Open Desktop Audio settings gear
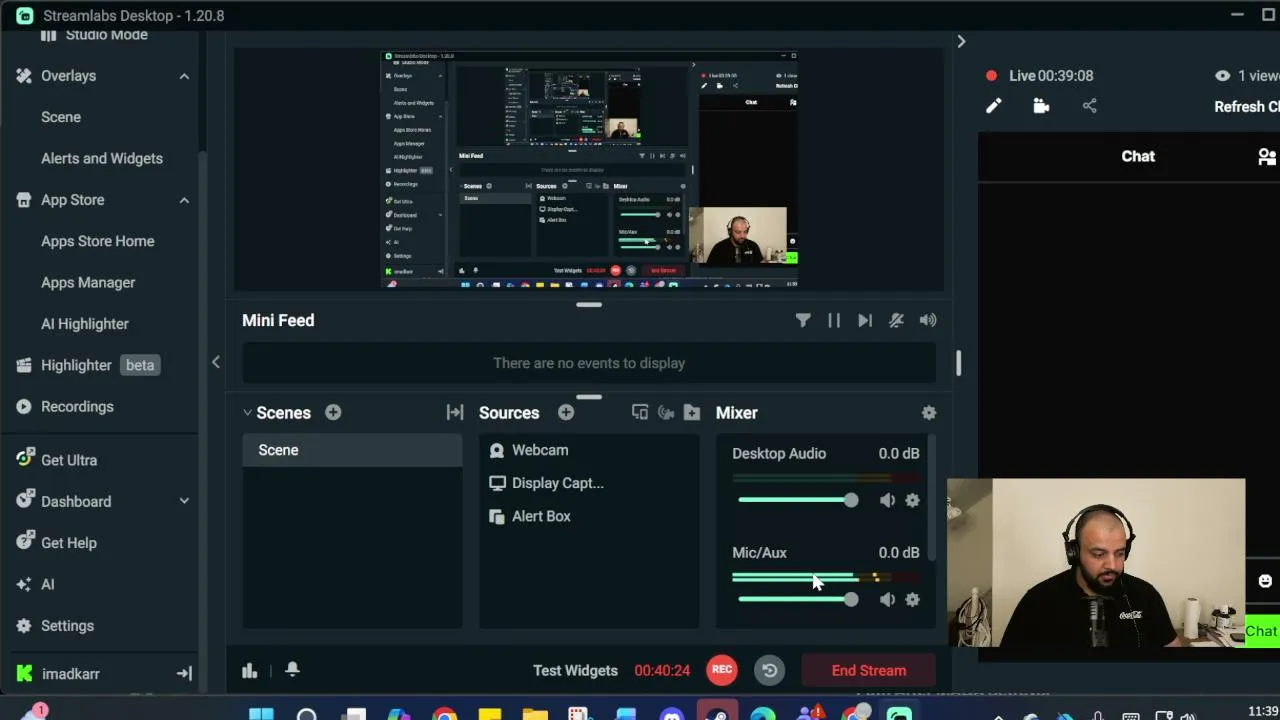 pyautogui.click(x=912, y=500)
